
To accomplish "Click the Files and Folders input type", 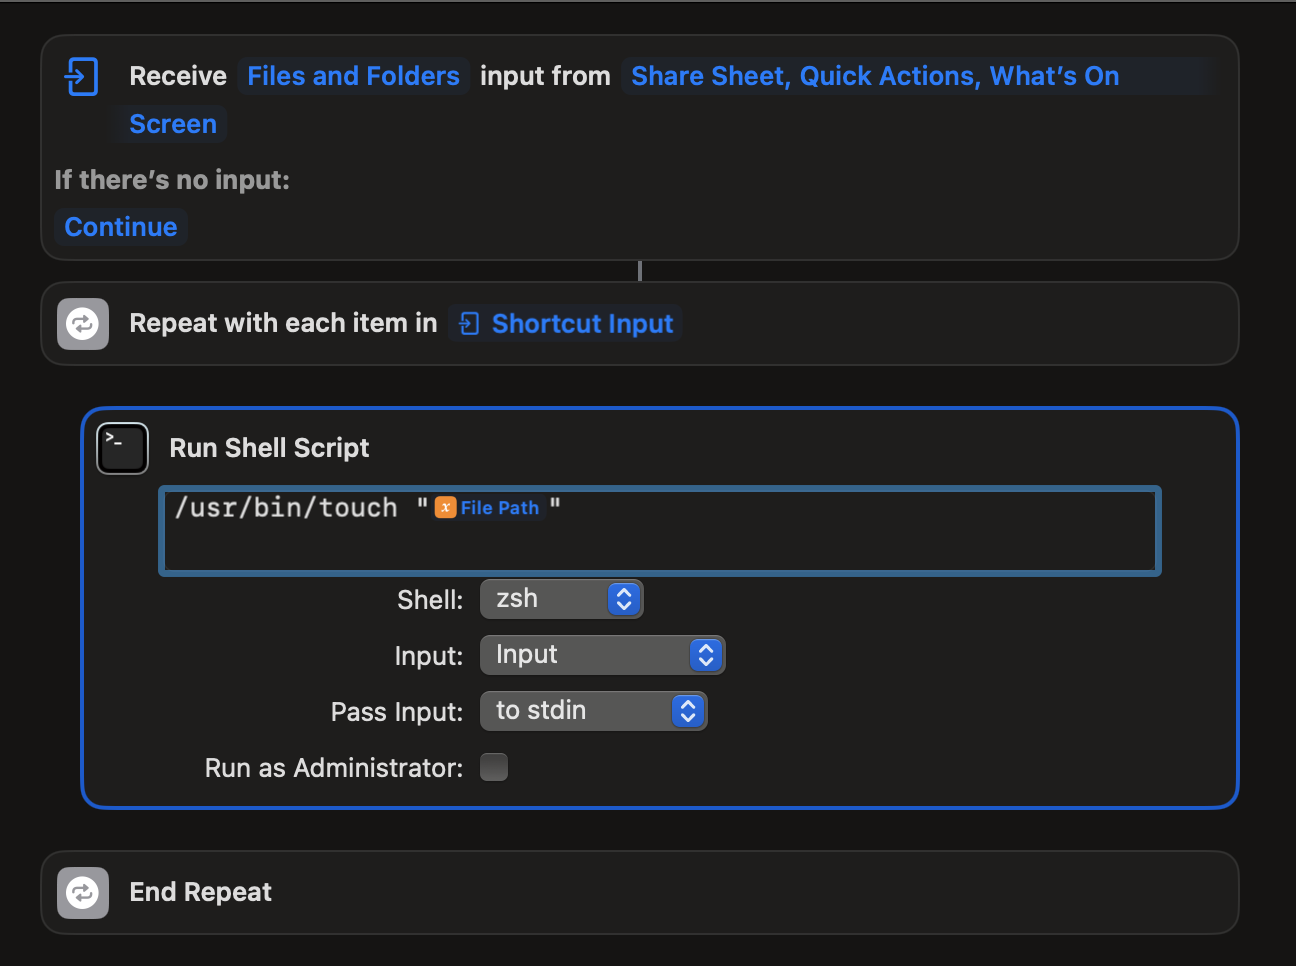I will point(353,76).
